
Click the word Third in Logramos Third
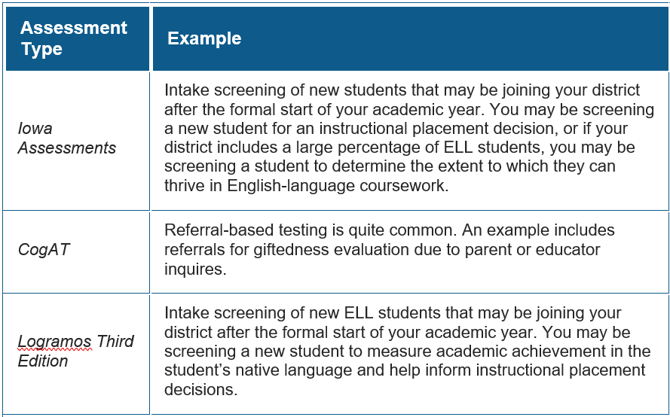coord(115,341)
